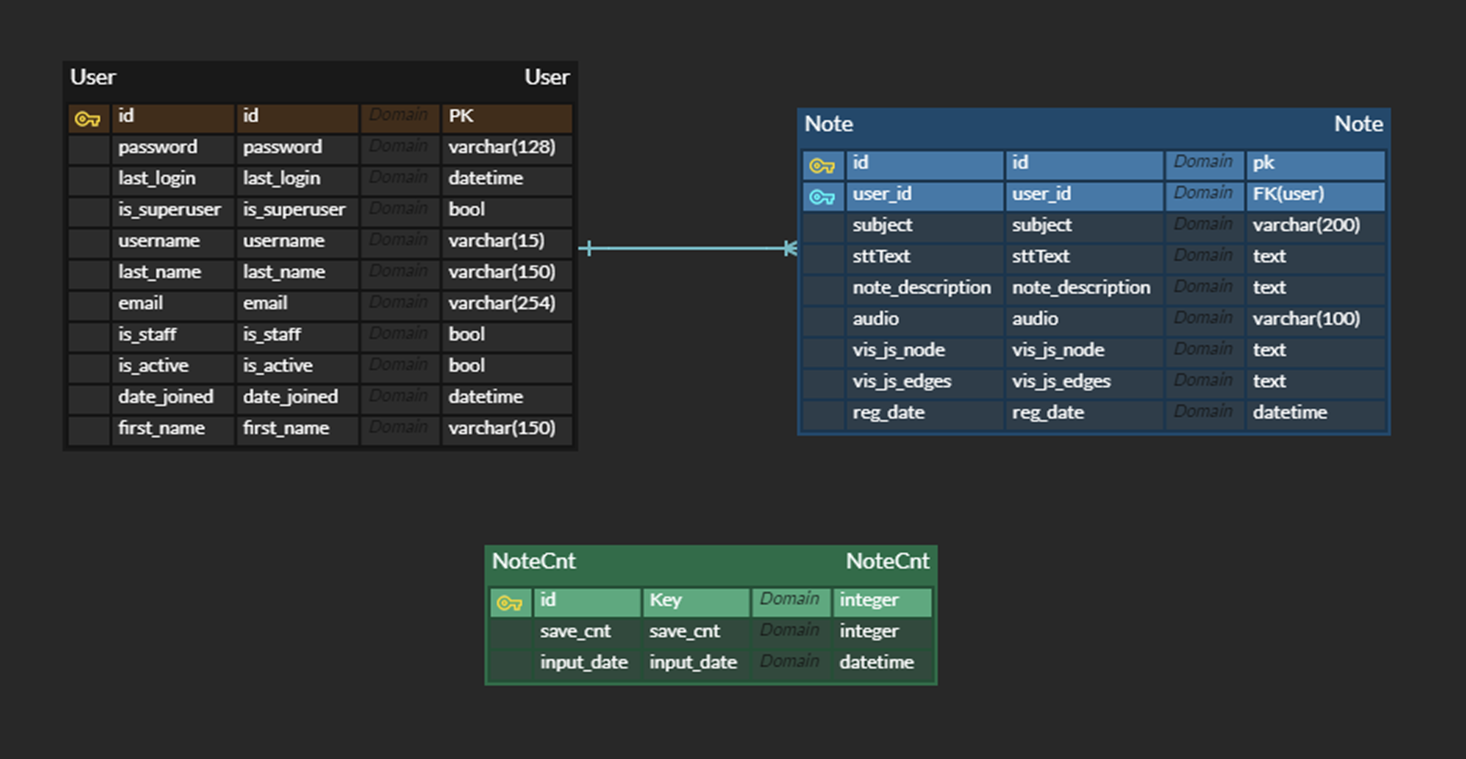This screenshot has height=759, width=1466.
Task: Select the Domain cell in the audio row
Action: click(1204, 320)
